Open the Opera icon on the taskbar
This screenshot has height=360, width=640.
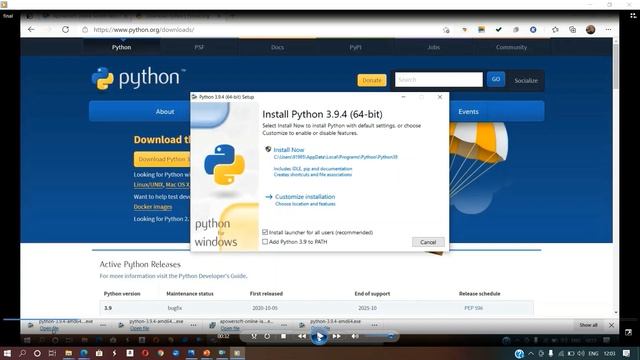[145, 353]
